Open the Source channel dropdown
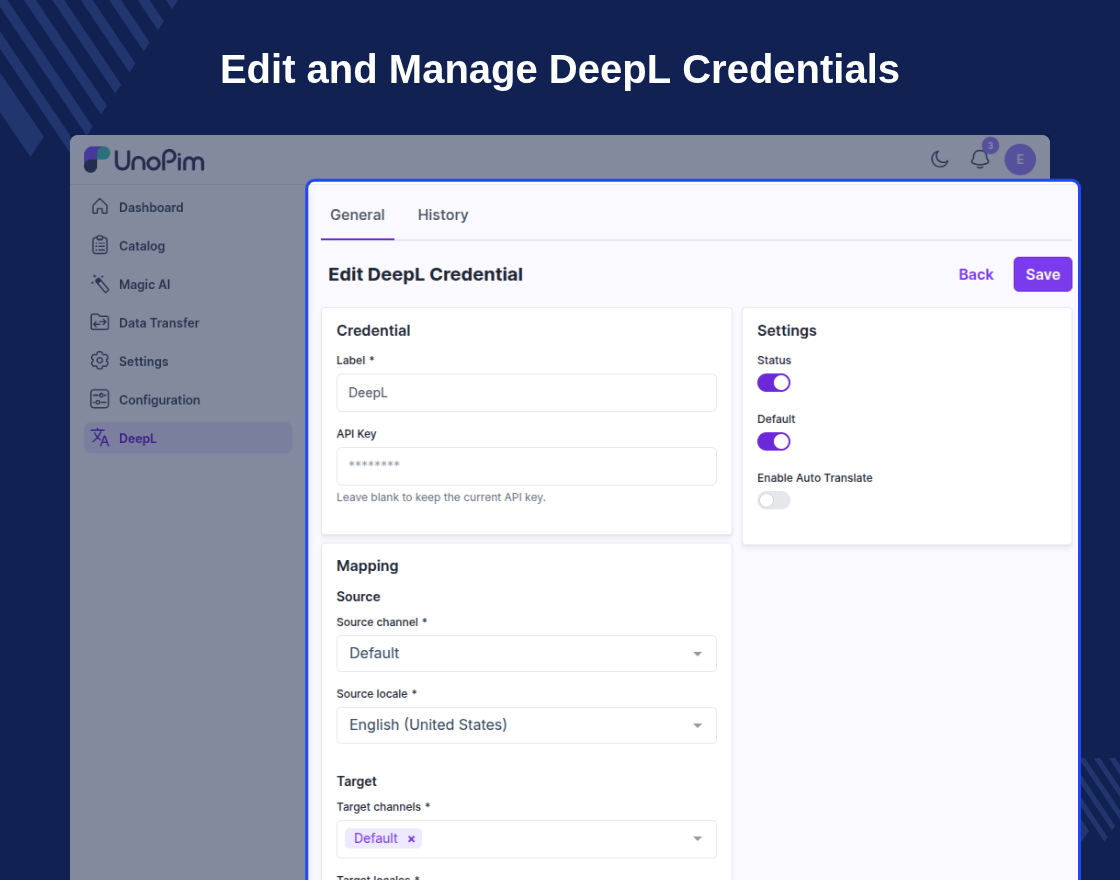Image resolution: width=1120 pixels, height=880 pixels. click(x=526, y=654)
